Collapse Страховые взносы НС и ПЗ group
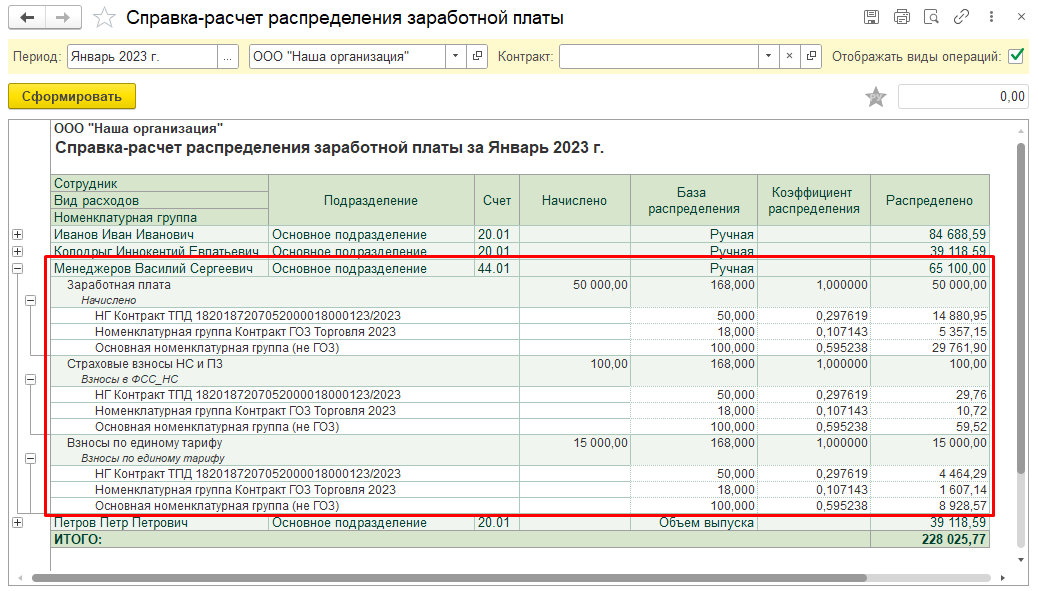 (30, 380)
